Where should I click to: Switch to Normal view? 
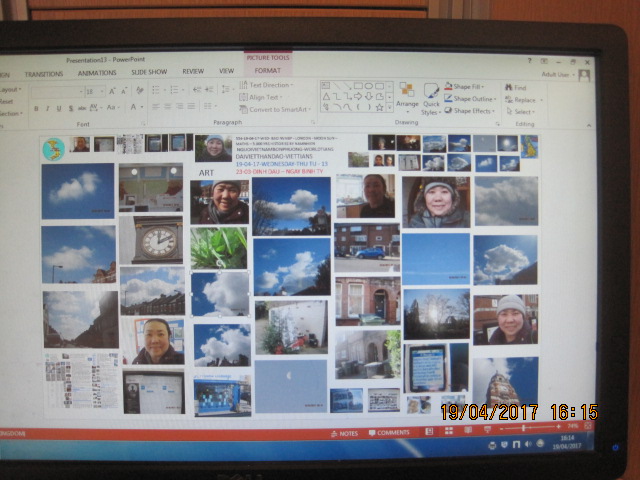click(x=429, y=431)
